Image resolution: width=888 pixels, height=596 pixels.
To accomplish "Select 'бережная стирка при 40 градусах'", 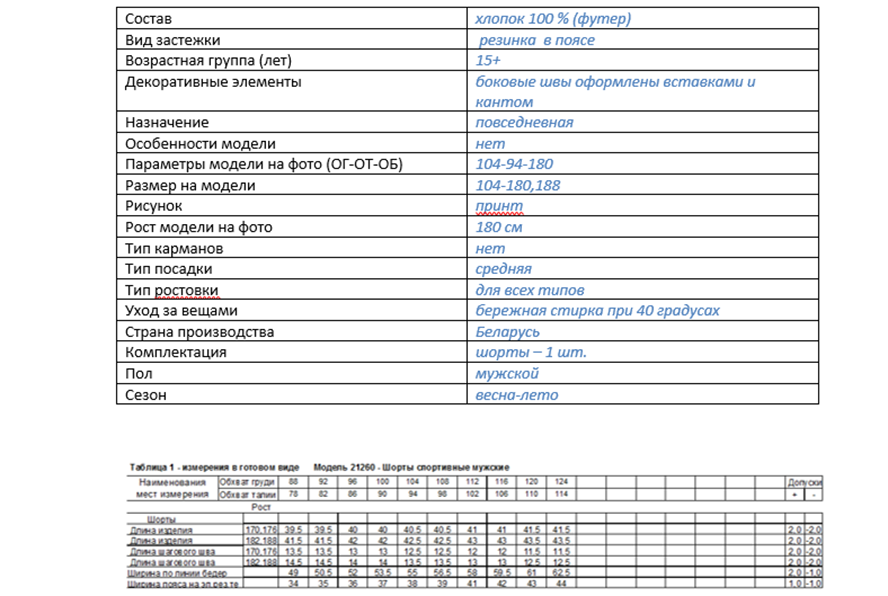I will coord(597,310).
